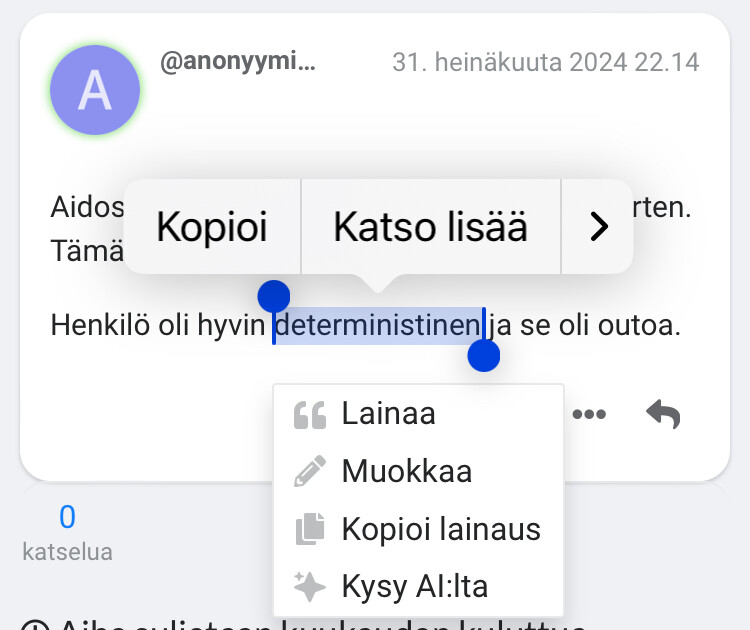Click the pencil icon beside Muokkaa
Screen dimensions: 750x630
[x=310, y=471]
